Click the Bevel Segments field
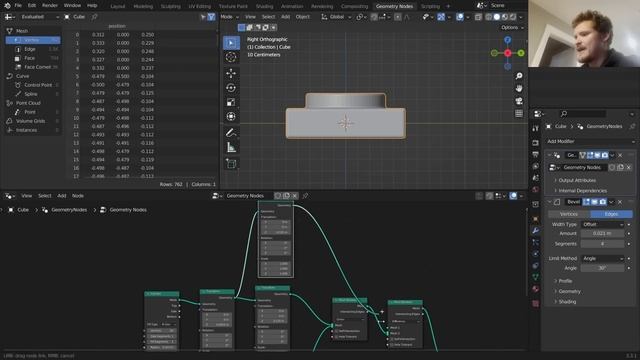Viewport: 640px width, 360px height. coord(602,244)
